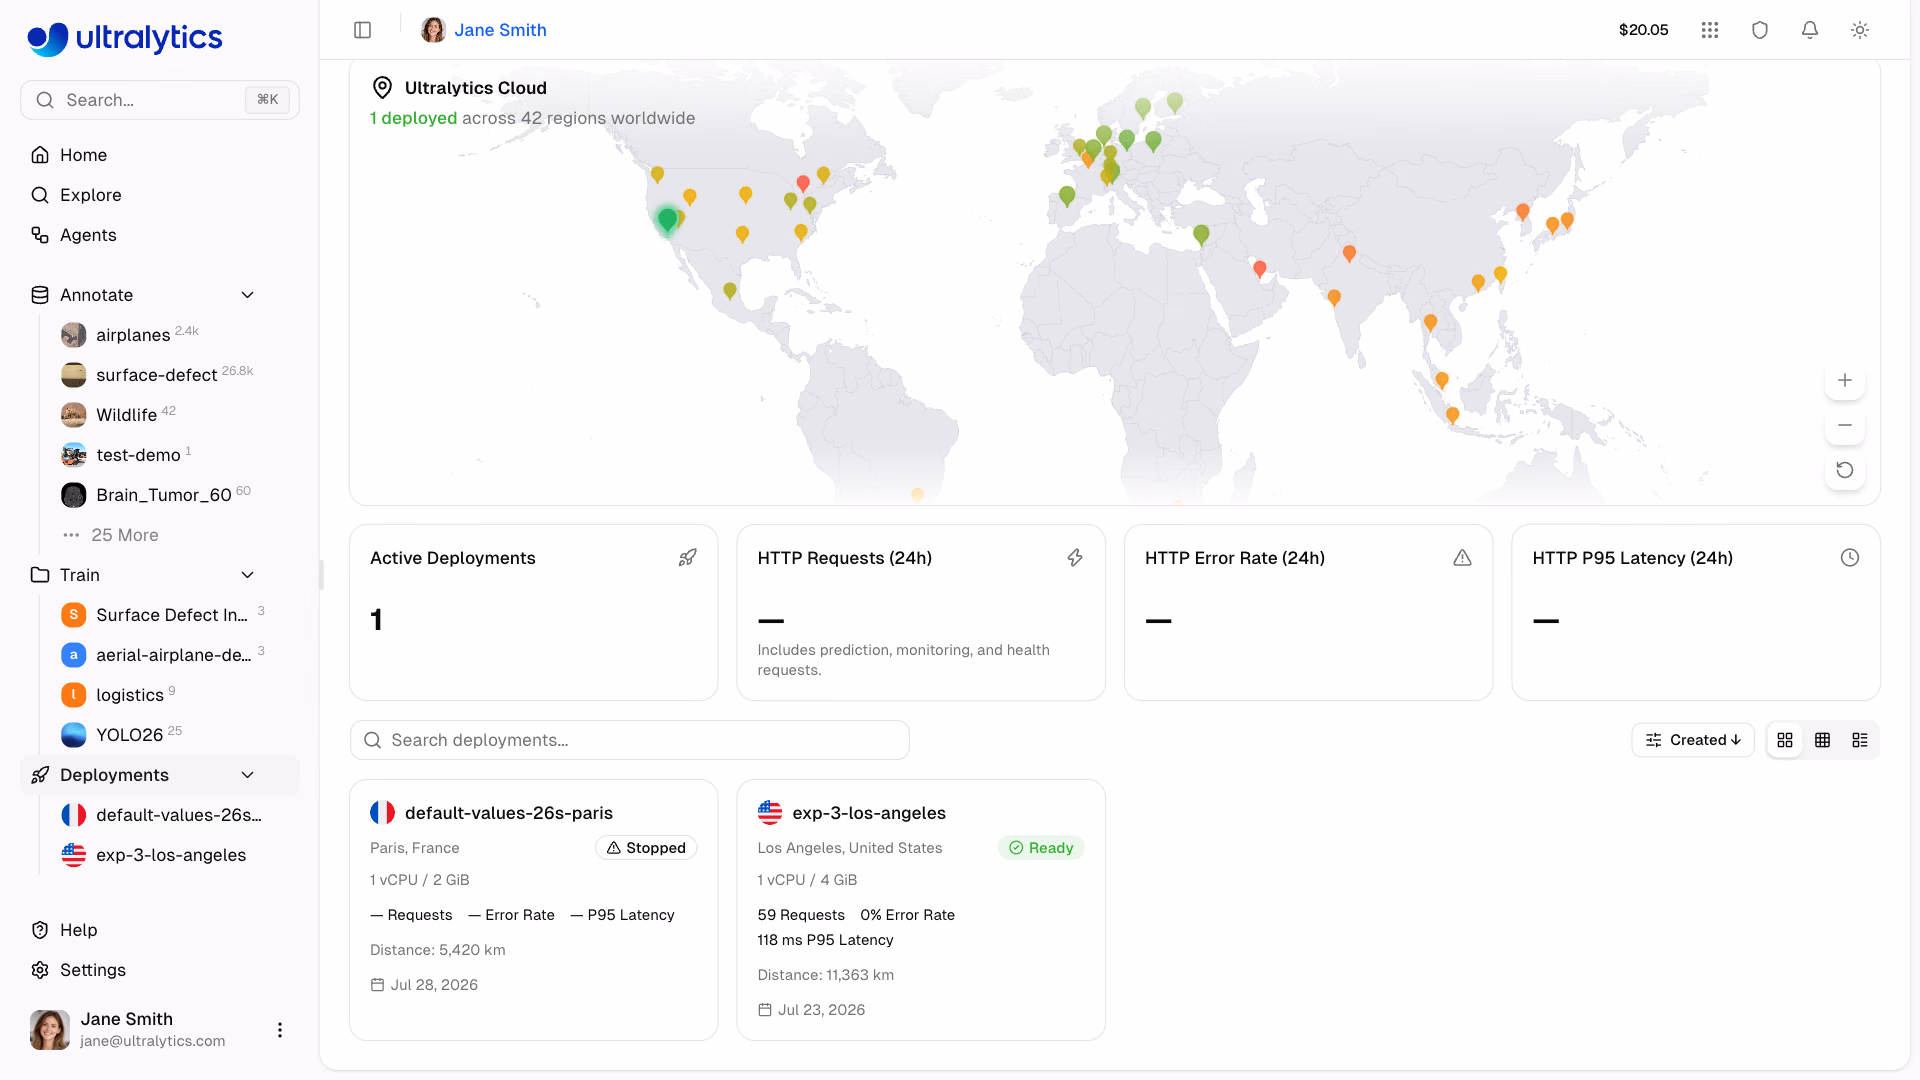Click the lightning icon in HTTP Requests
The height and width of the screenshot is (1080, 1920).
[1075, 558]
